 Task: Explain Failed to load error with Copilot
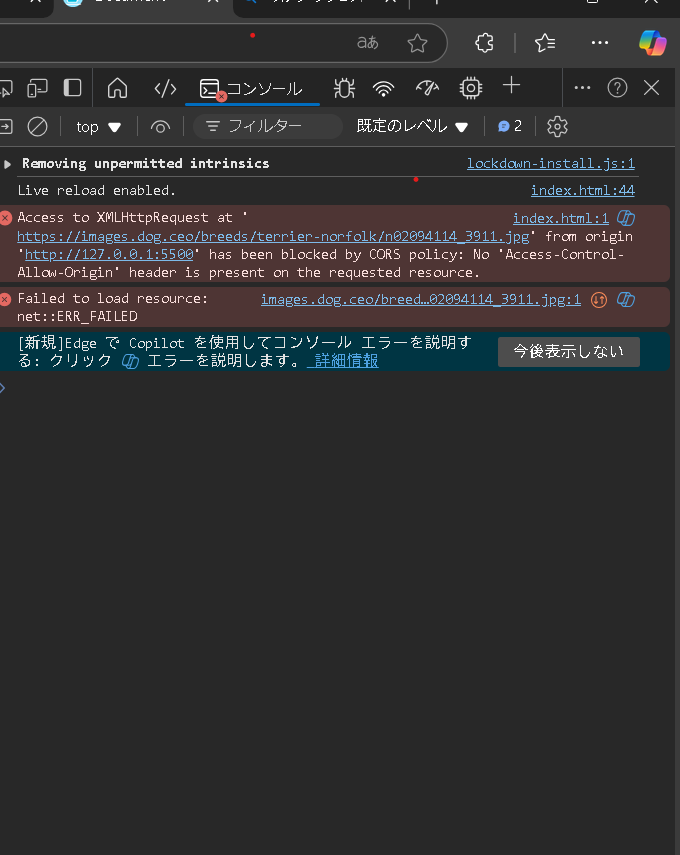point(626,299)
